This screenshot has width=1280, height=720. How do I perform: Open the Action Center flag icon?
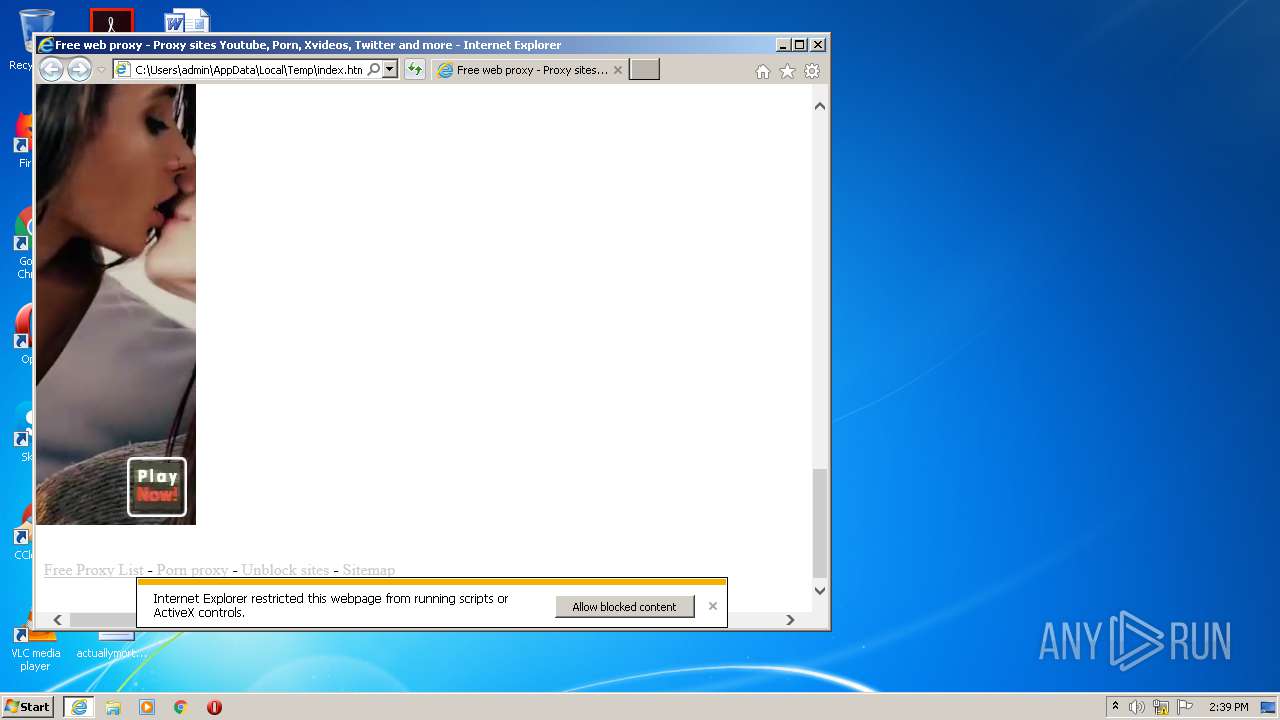tap(1185, 707)
